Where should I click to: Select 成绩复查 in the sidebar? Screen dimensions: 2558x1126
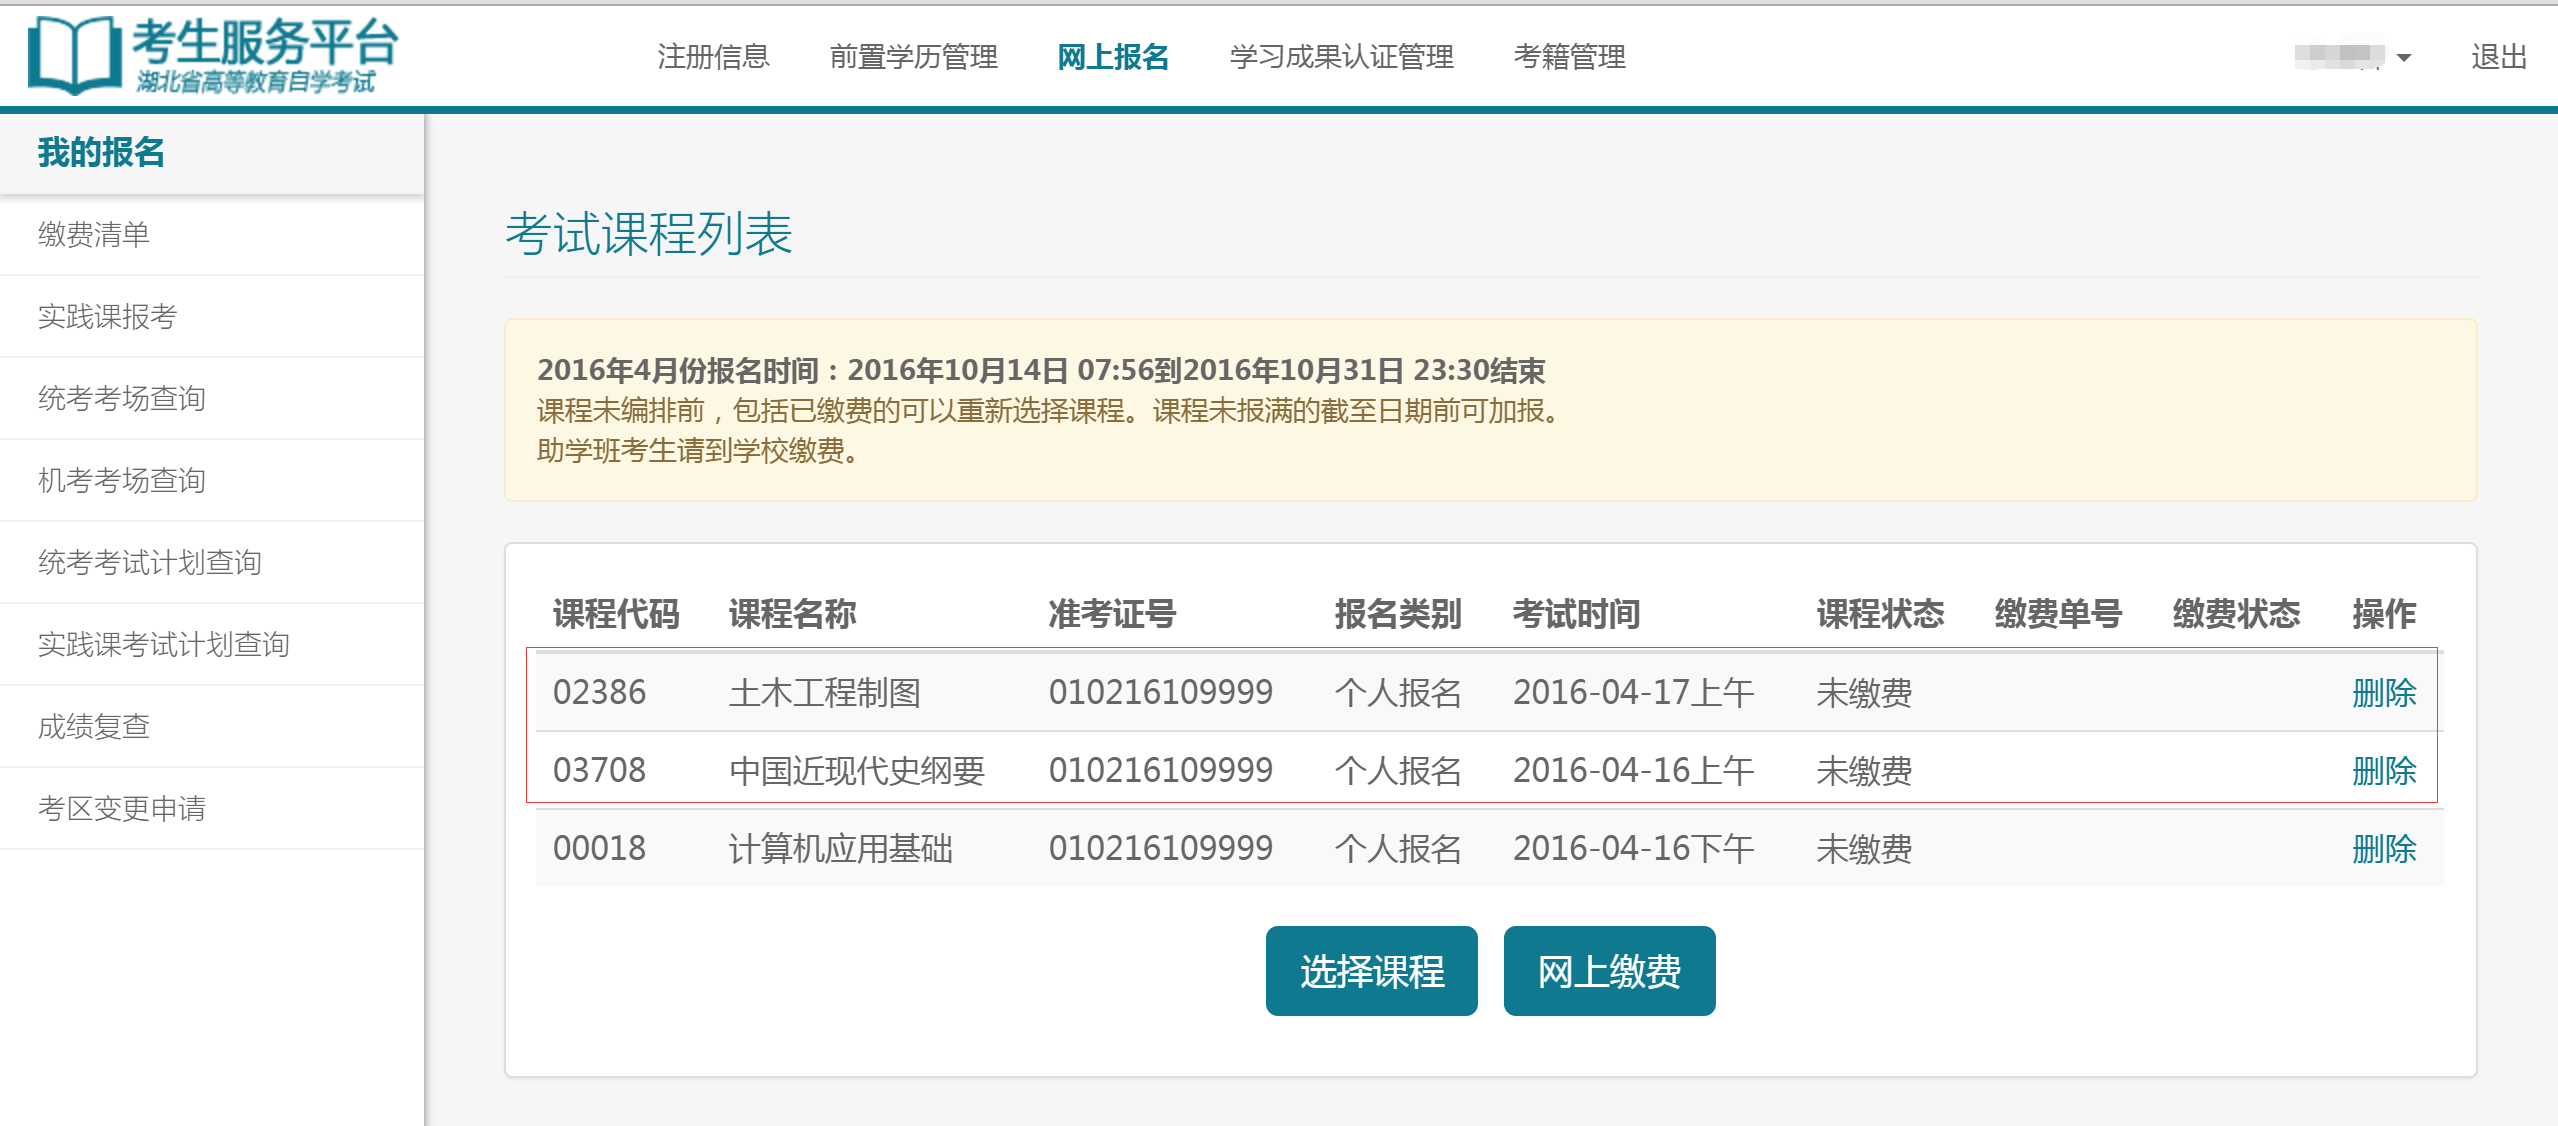(94, 727)
